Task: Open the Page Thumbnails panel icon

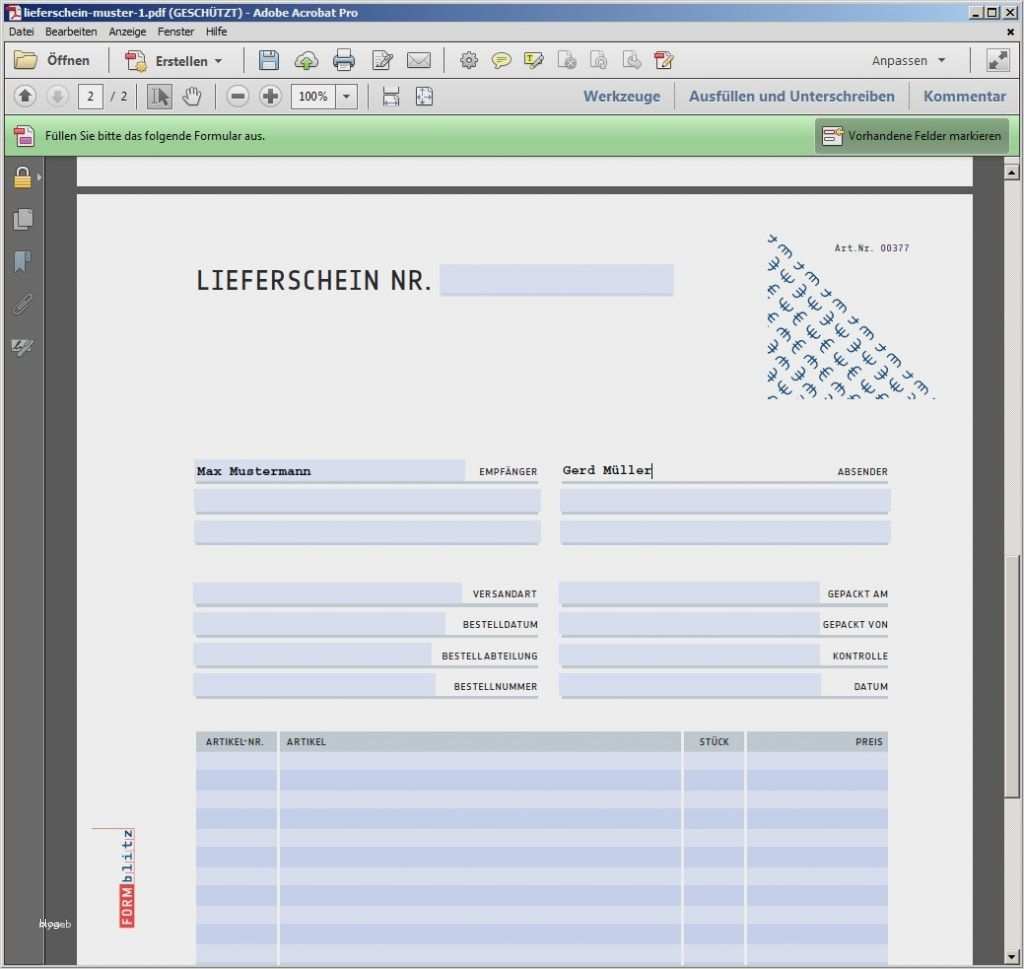Action: pyautogui.click(x=22, y=218)
